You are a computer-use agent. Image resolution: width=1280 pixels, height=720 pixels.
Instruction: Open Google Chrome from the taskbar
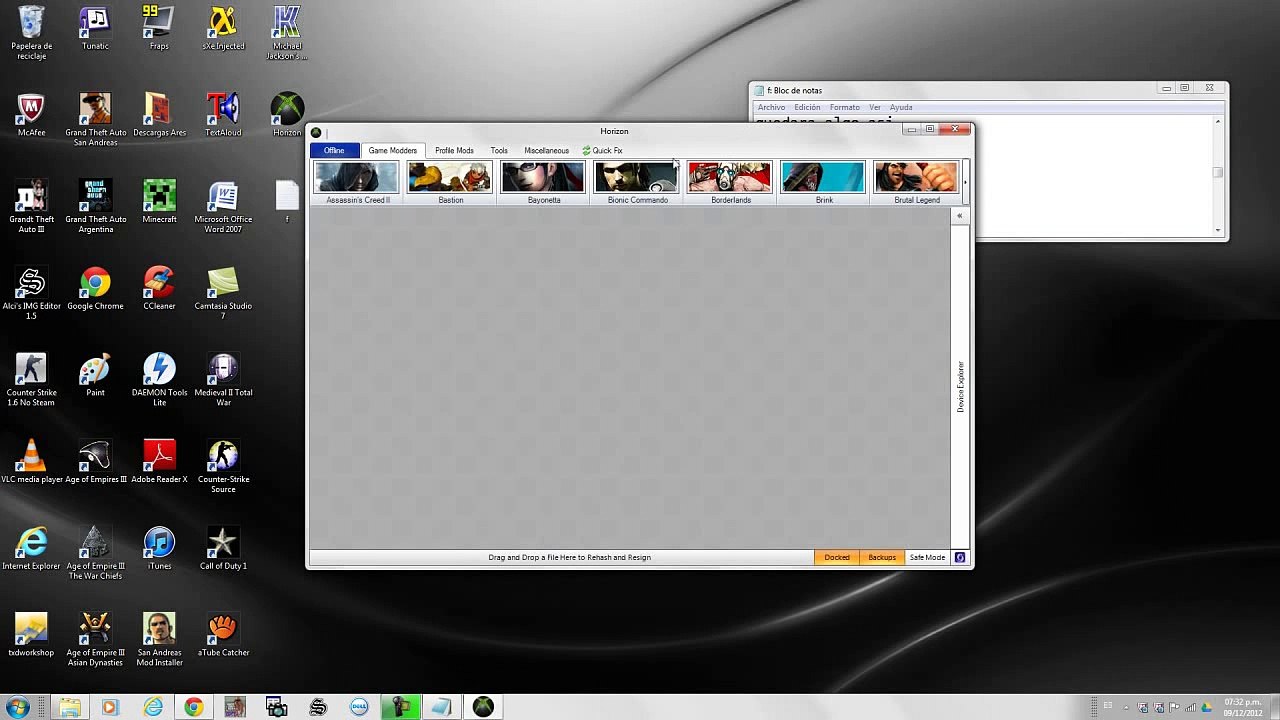tap(193, 707)
